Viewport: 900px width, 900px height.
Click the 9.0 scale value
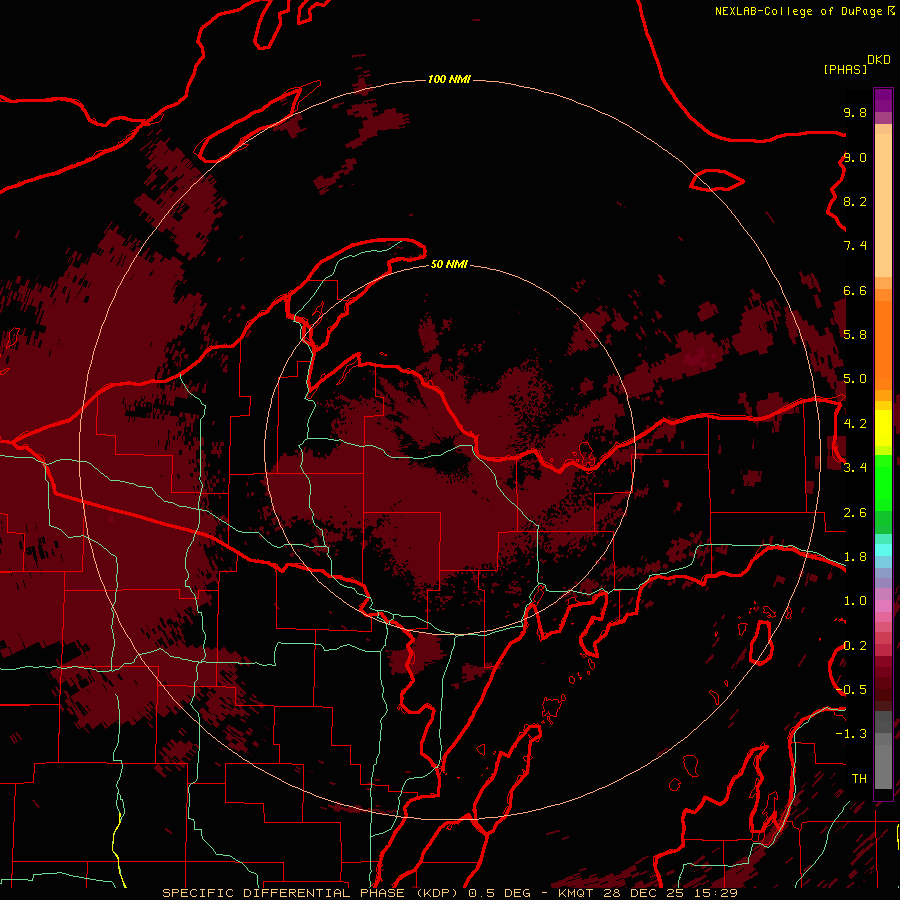855,157
